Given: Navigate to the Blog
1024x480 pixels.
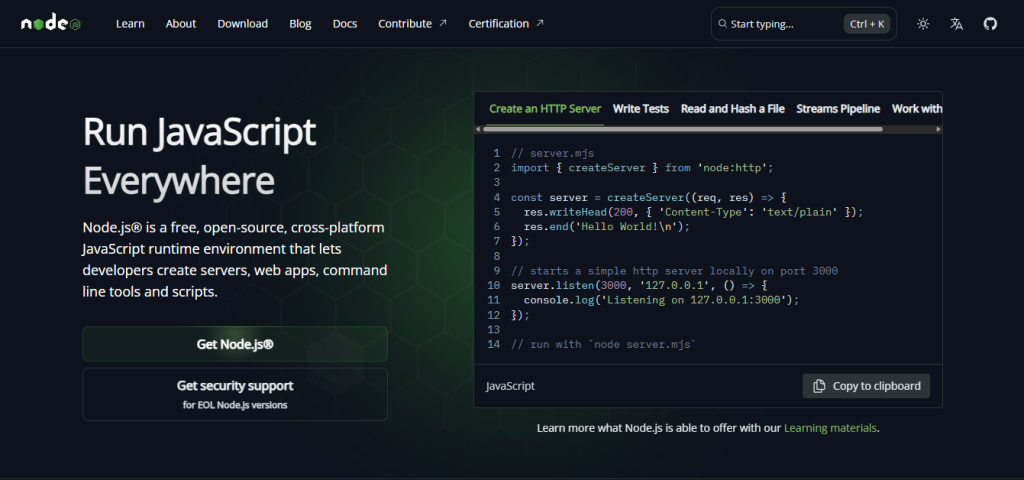Looking at the screenshot, I should coord(300,23).
